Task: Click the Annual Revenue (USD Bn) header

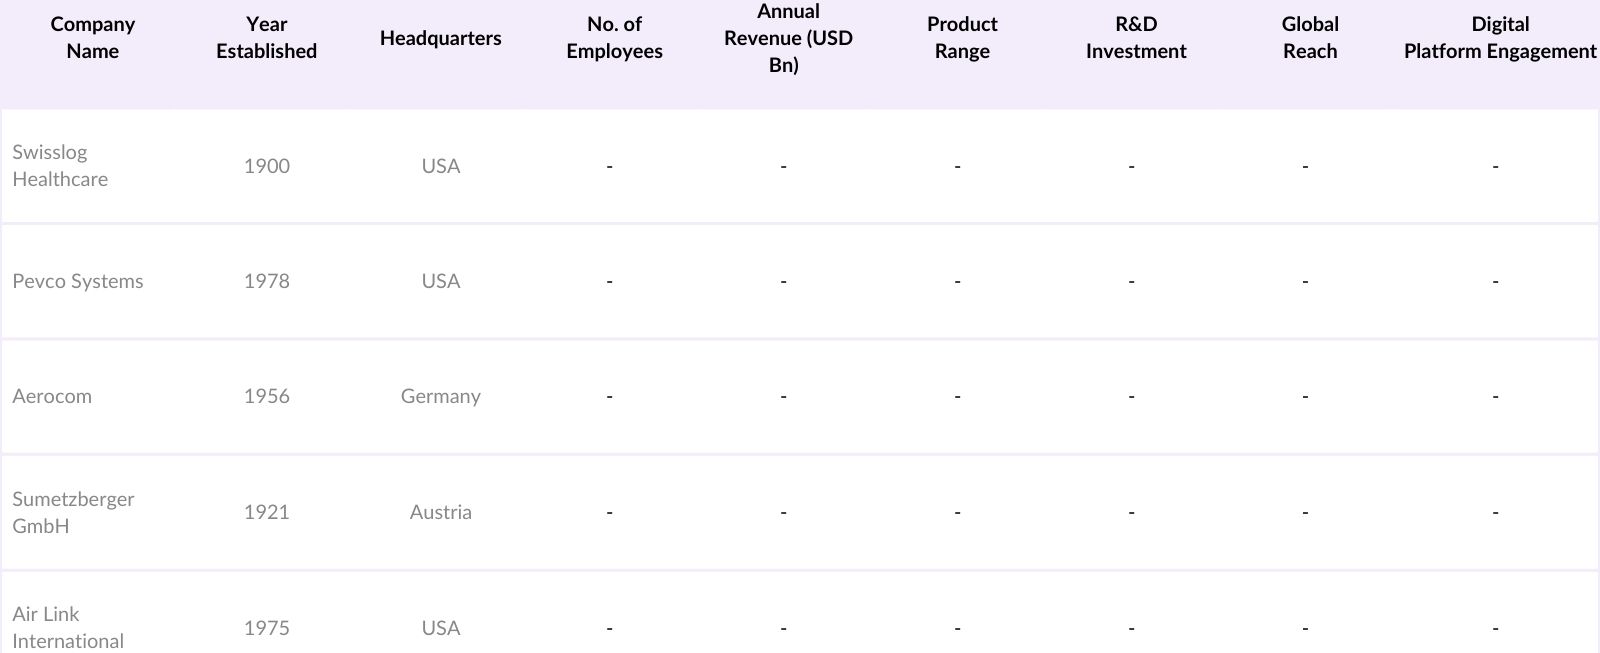Action: (x=788, y=38)
